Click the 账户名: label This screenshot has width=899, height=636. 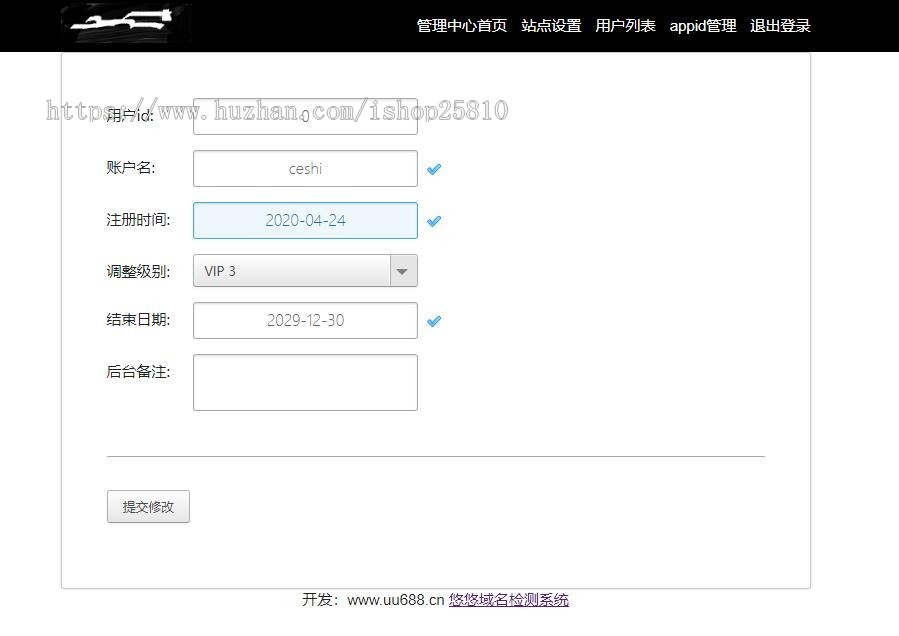[x=131, y=167]
